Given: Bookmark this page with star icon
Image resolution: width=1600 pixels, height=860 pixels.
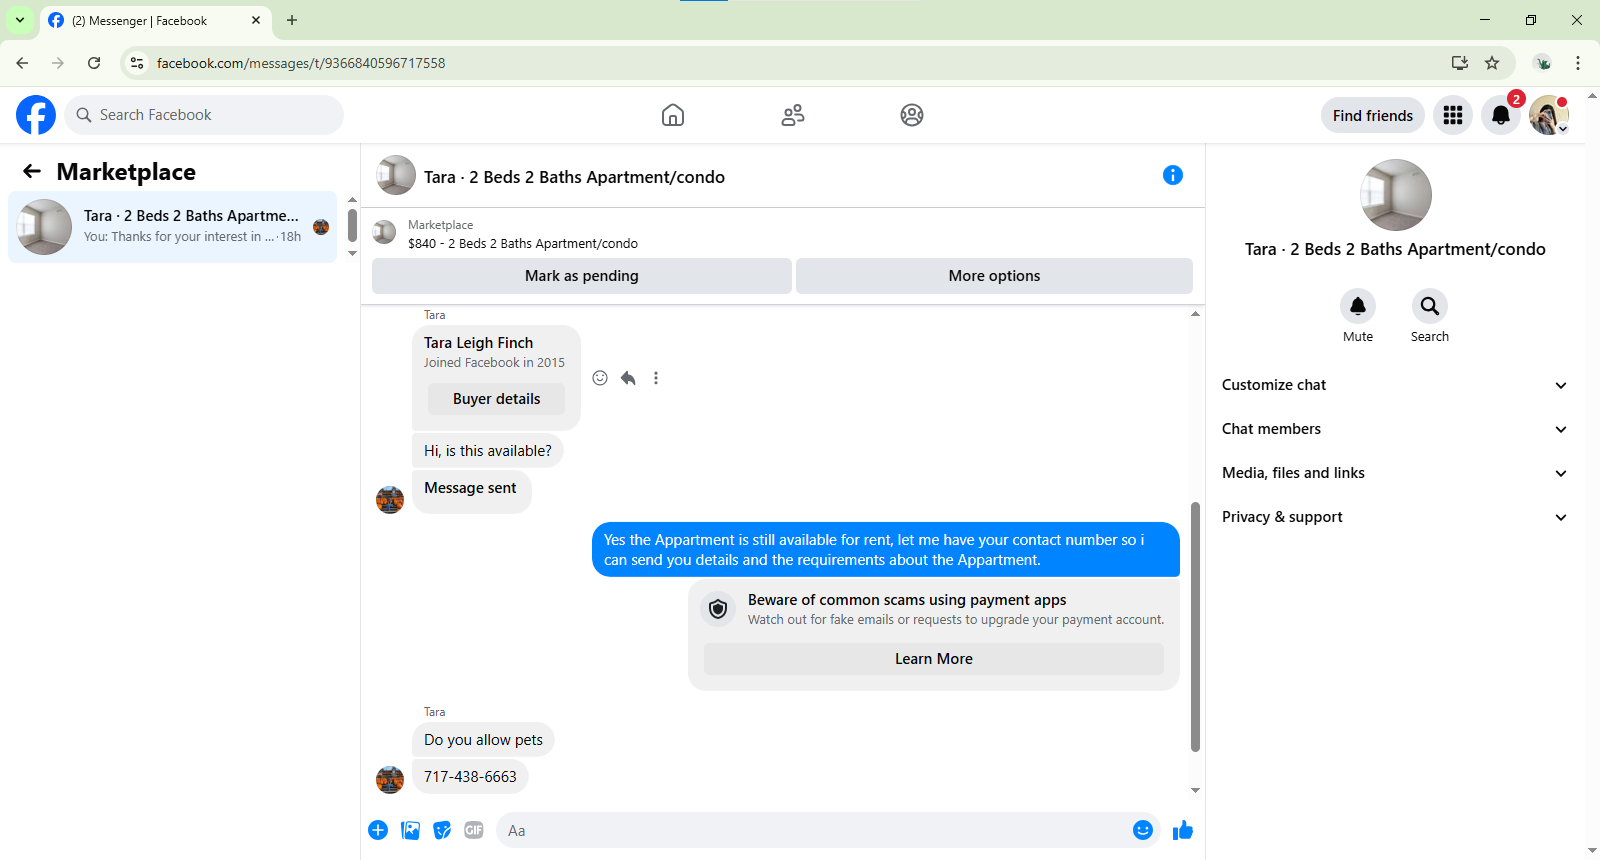Looking at the screenshot, I should point(1492,63).
